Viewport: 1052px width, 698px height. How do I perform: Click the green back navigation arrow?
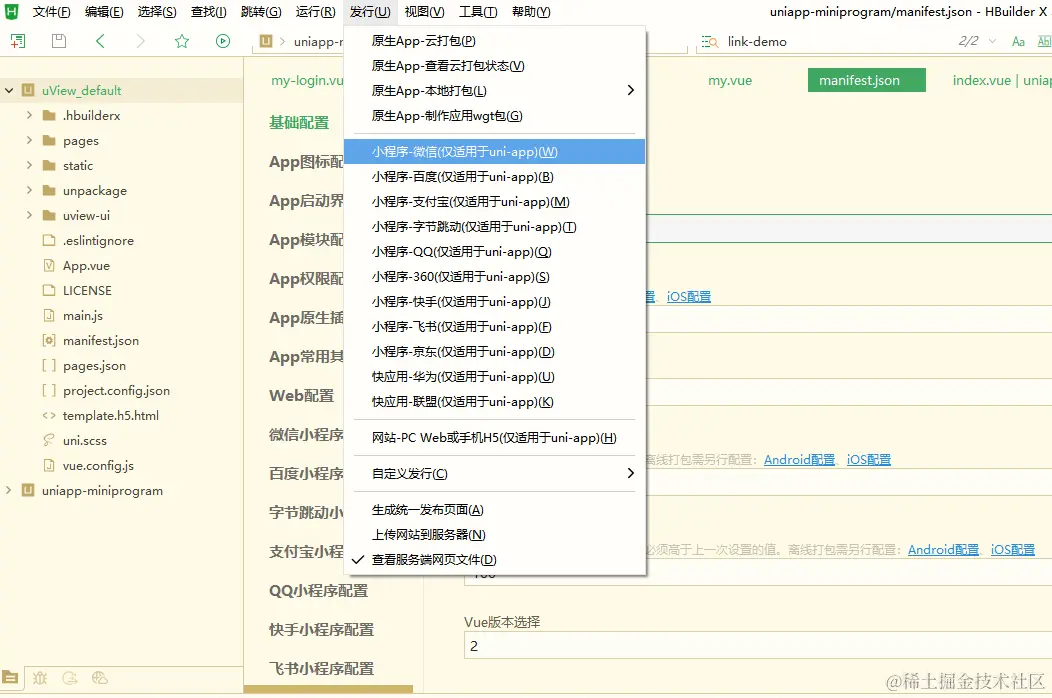click(x=100, y=42)
